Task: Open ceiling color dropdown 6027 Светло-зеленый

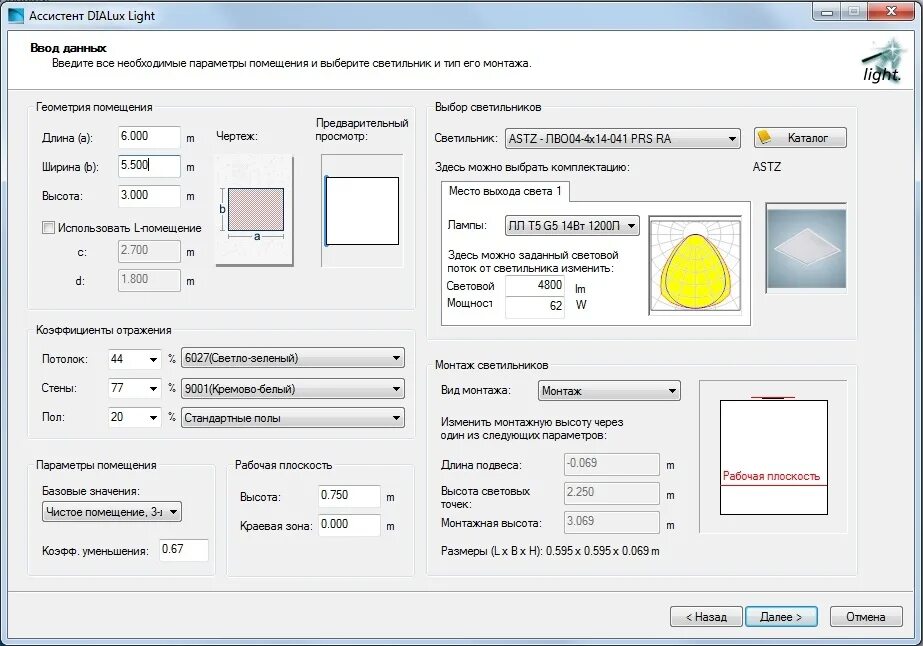Action: [293, 358]
